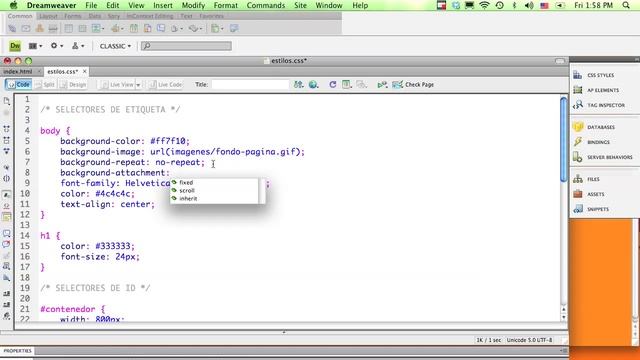Insert a Table icon
Viewport: 640px width, 360px height.
69,29
